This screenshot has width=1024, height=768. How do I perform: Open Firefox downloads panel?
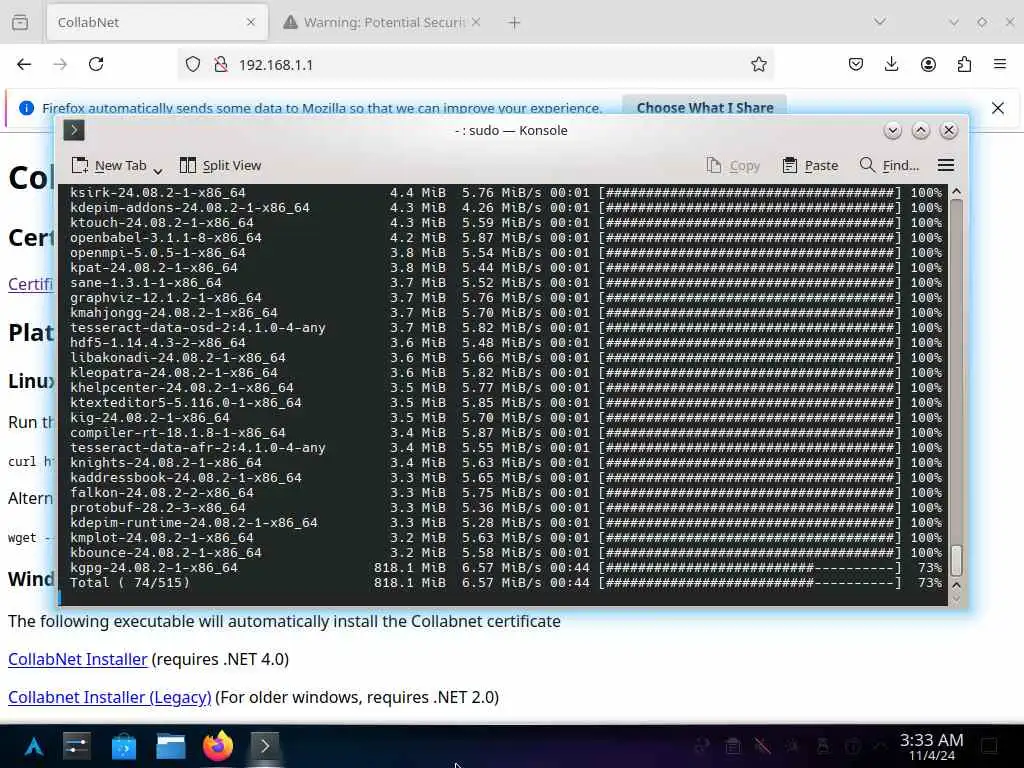click(891, 64)
